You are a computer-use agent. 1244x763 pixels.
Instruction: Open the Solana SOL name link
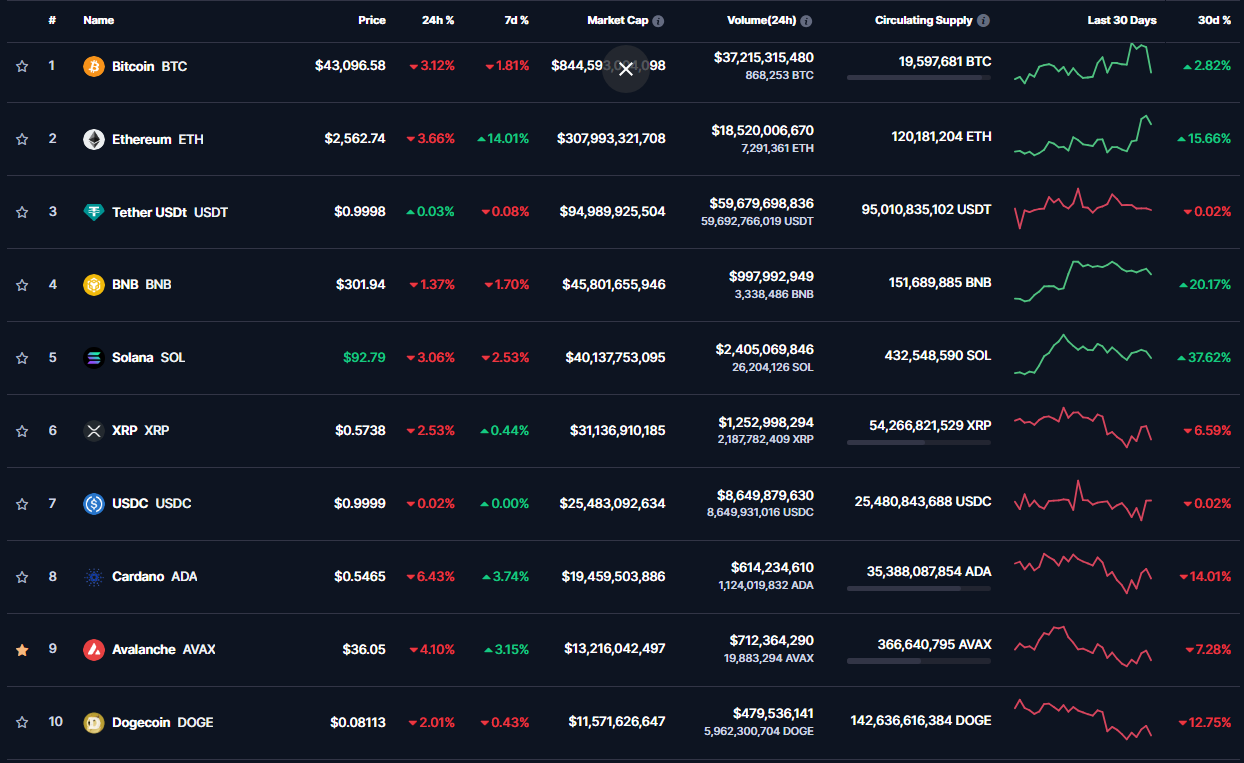click(x=149, y=357)
